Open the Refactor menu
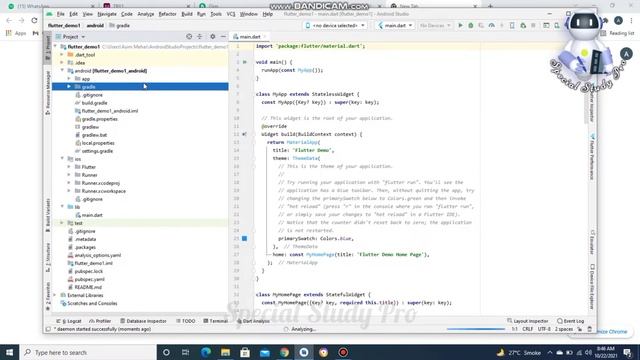 [167, 14]
